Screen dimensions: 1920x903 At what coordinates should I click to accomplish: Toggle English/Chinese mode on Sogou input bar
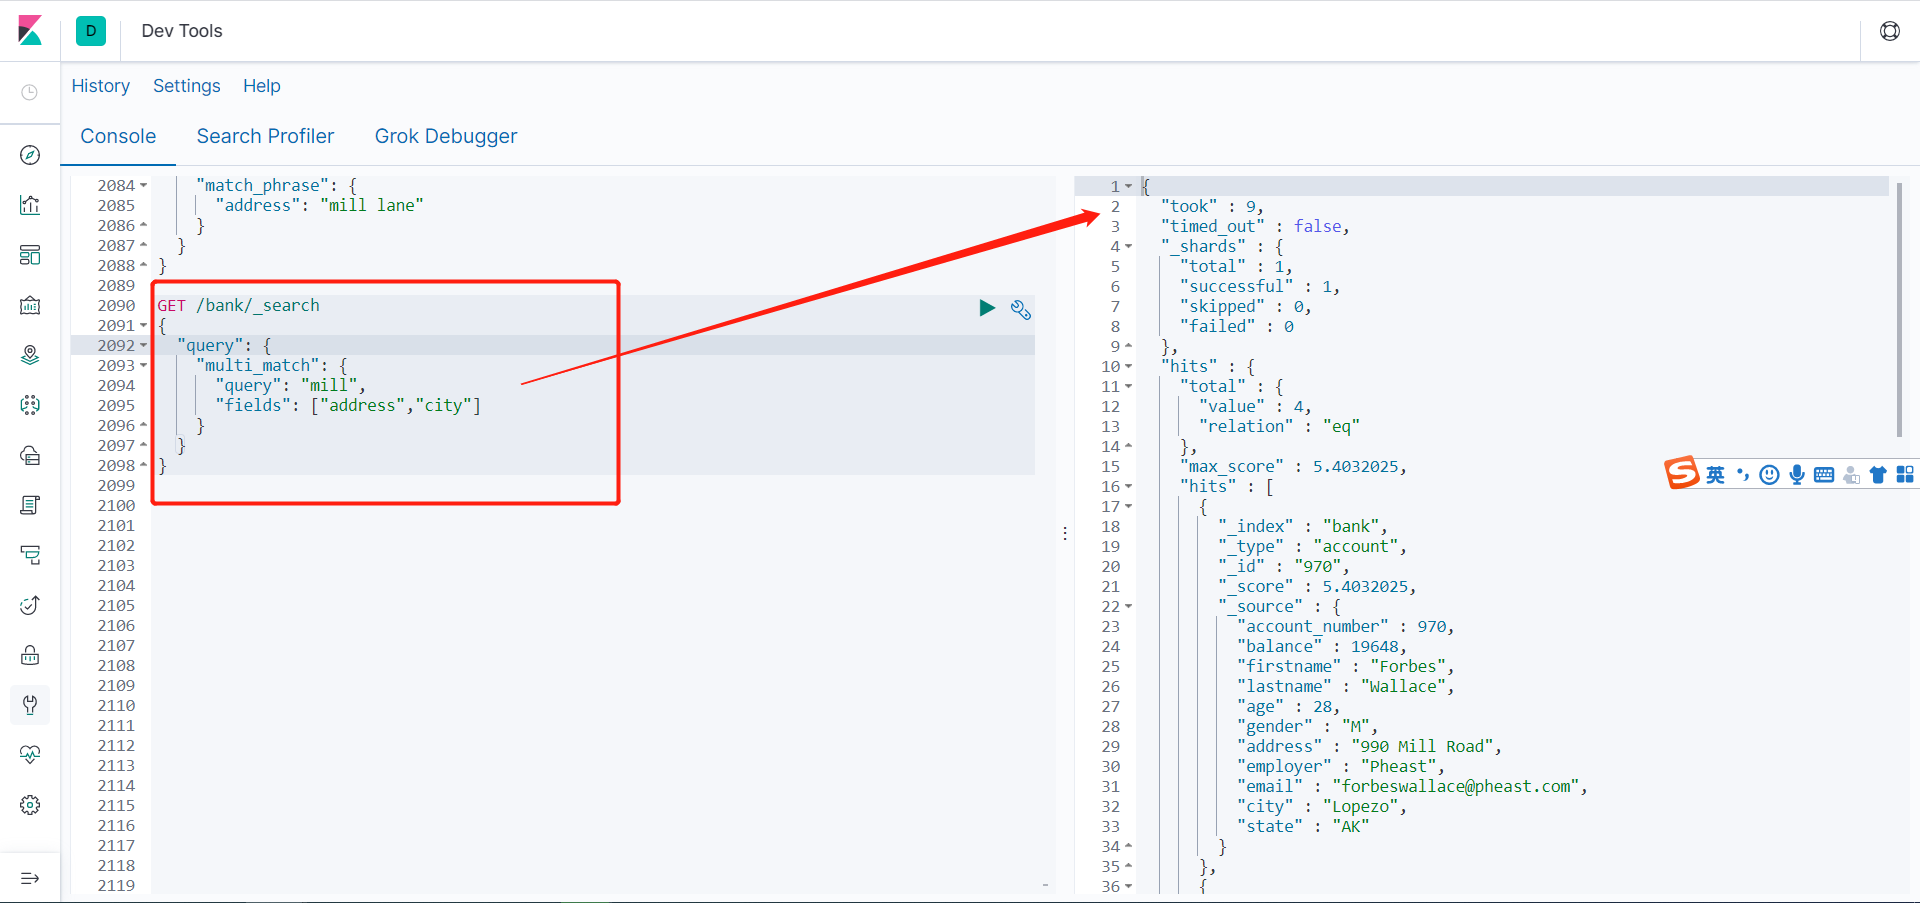(x=1715, y=474)
